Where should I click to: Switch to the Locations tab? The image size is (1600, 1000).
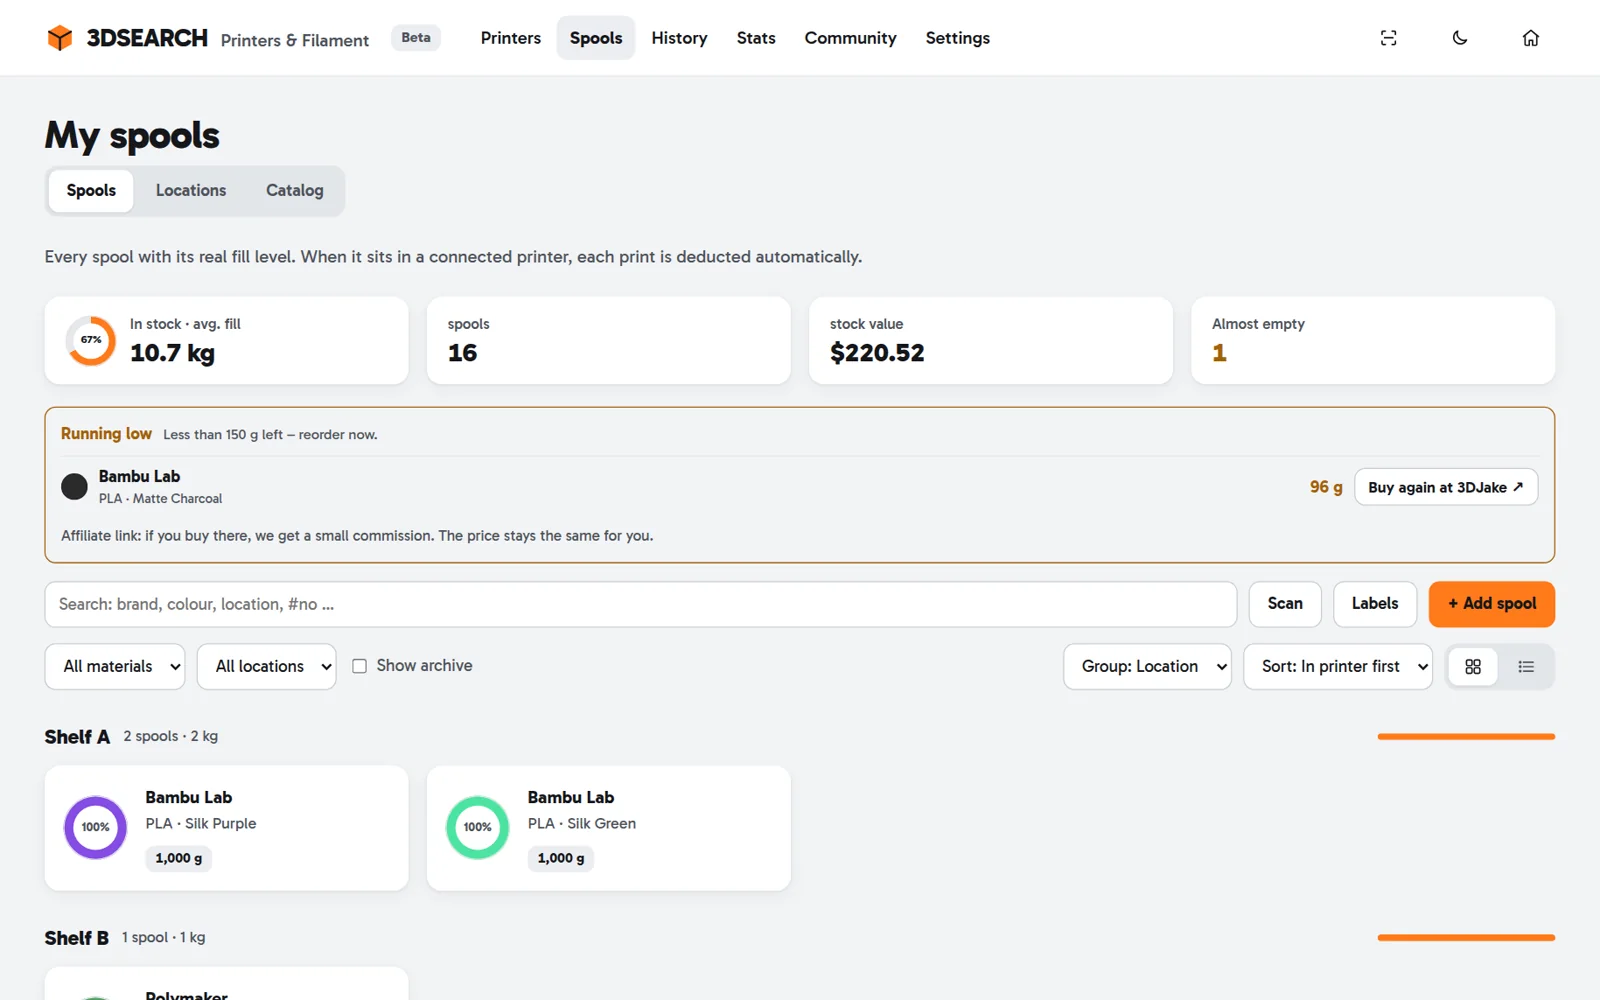(191, 191)
